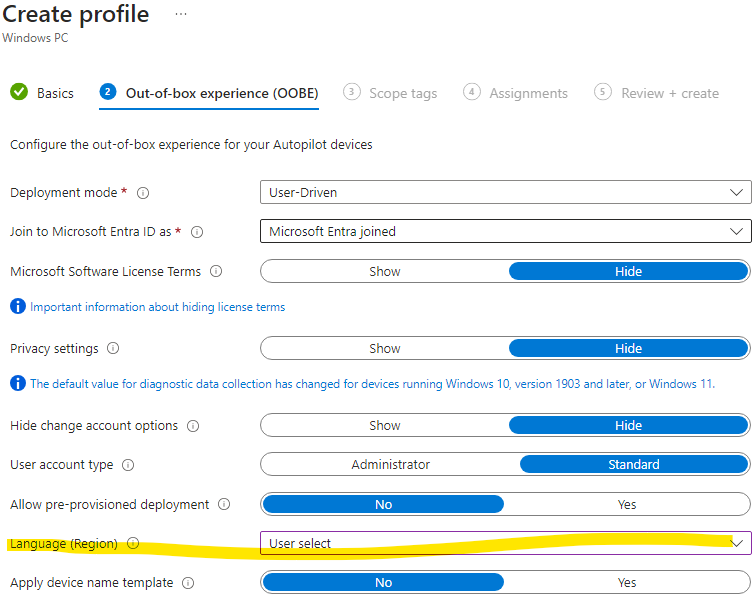Viewport: 756px width, 602px height.
Task: Click the Privacy settings info icon
Action: coord(113,348)
